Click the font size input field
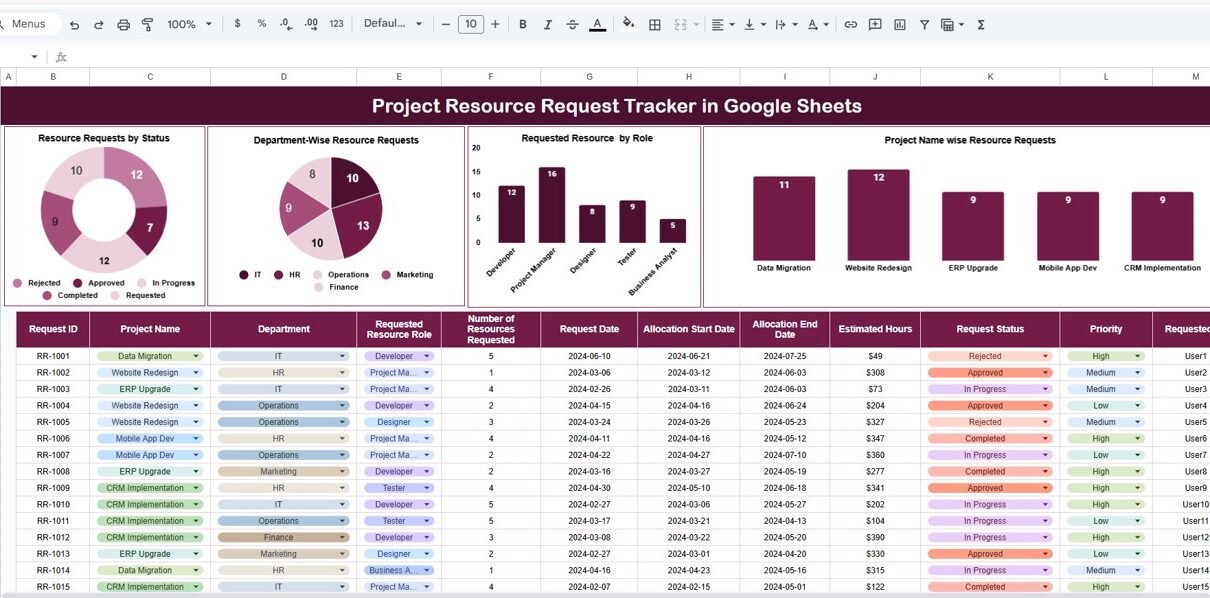The width and height of the screenshot is (1210, 598). pos(470,24)
